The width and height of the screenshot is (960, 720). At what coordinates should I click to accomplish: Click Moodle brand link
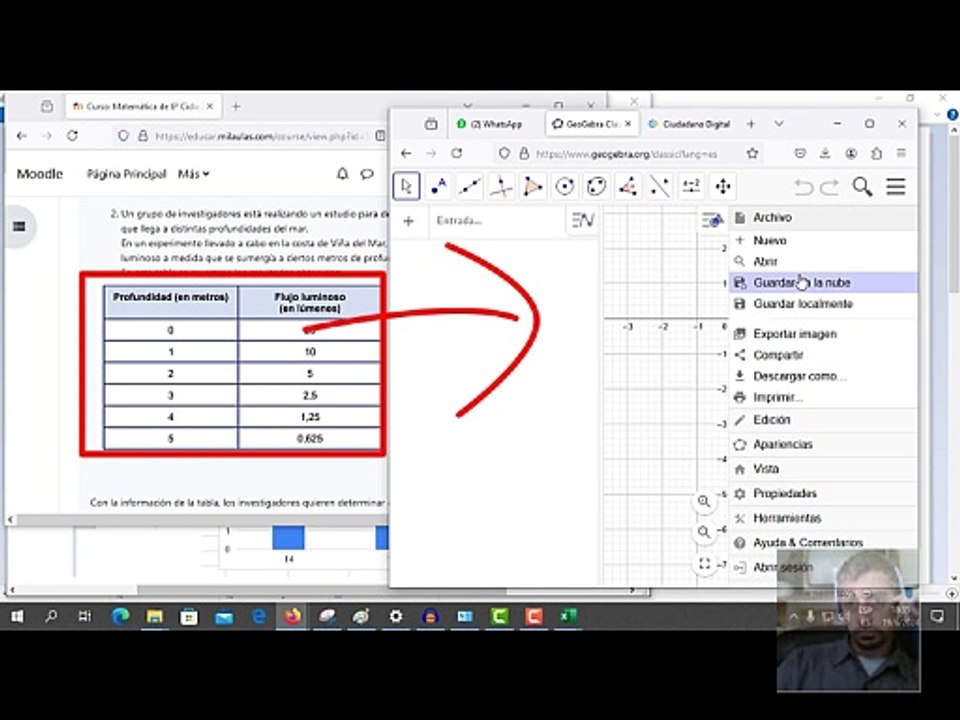pyautogui.click(x=40, y=174)
